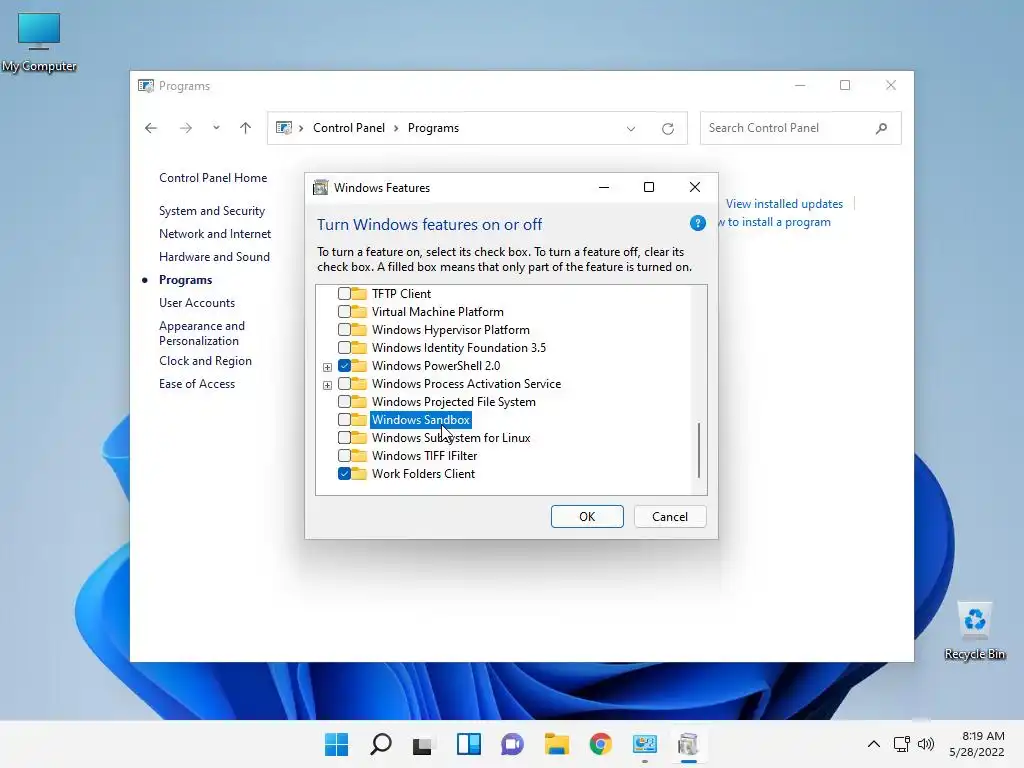Select Work Folders Client label
This screenshot has width=1024, height=768.
pos(423,473)
